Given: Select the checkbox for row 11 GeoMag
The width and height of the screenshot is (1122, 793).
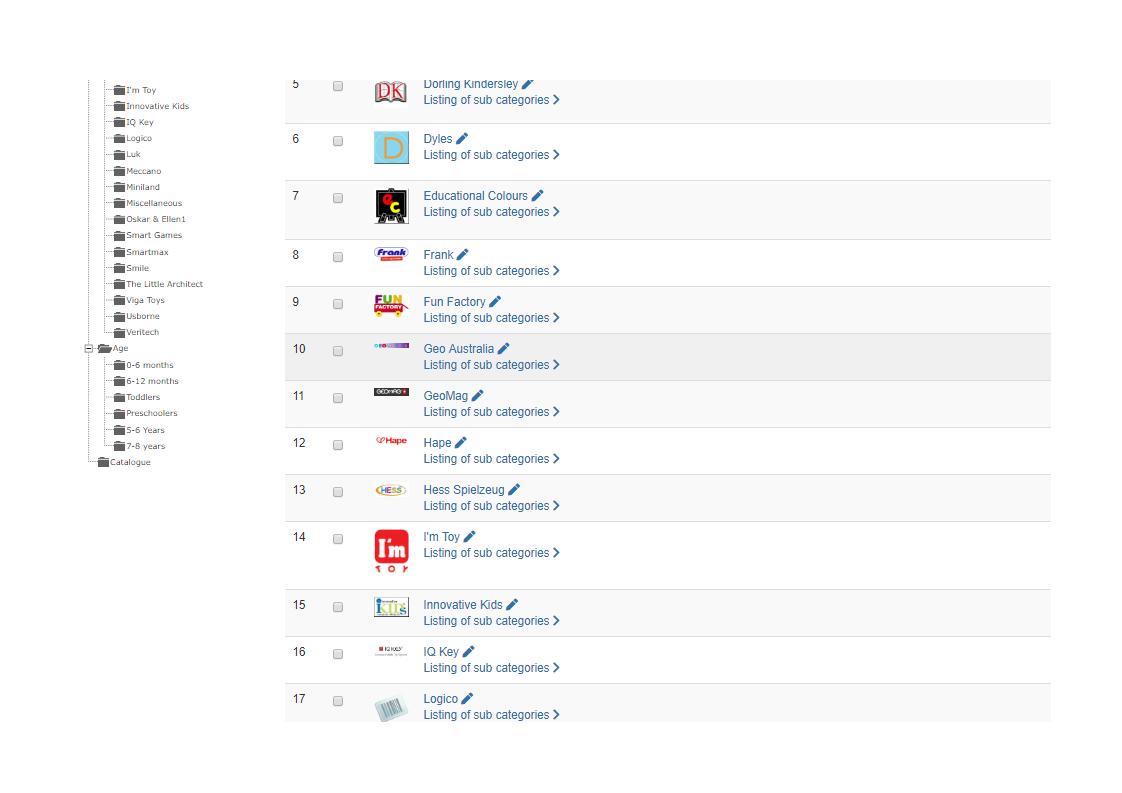Looking at the screenshot, I should coord(338,398).
